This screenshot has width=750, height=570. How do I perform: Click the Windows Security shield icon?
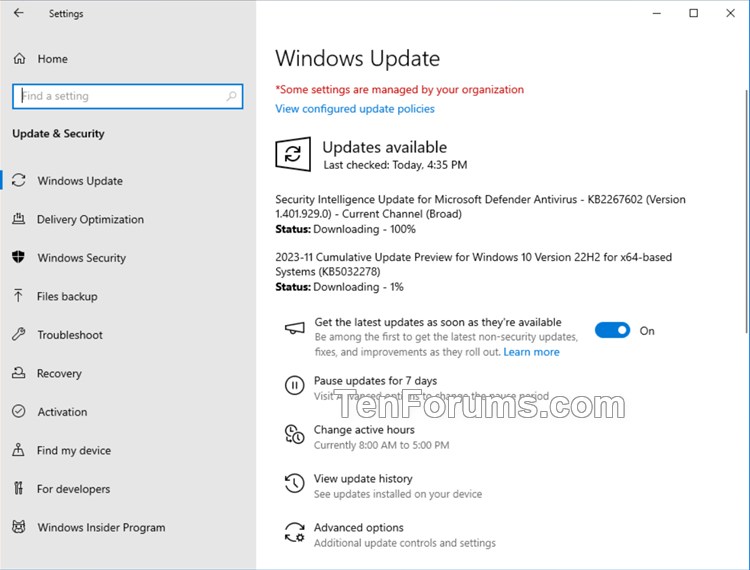[19, 257]
